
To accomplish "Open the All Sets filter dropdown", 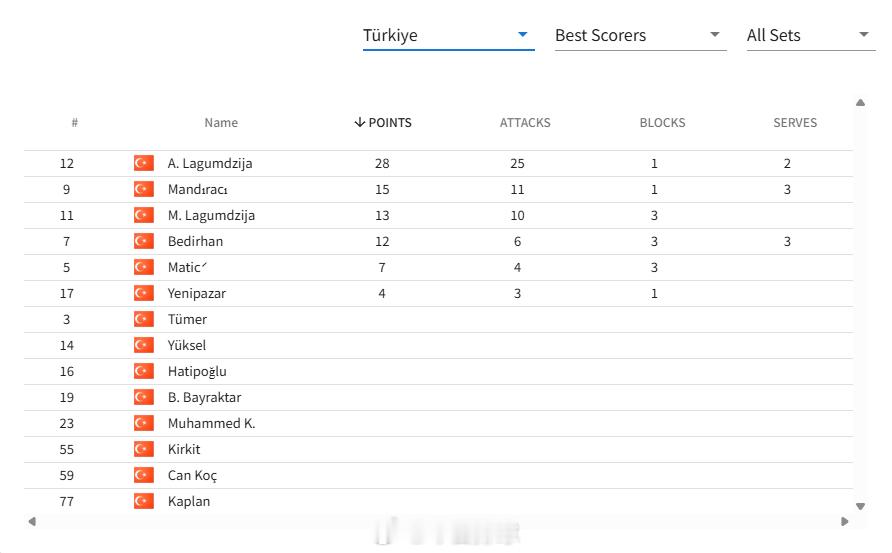I will point(811,35).
